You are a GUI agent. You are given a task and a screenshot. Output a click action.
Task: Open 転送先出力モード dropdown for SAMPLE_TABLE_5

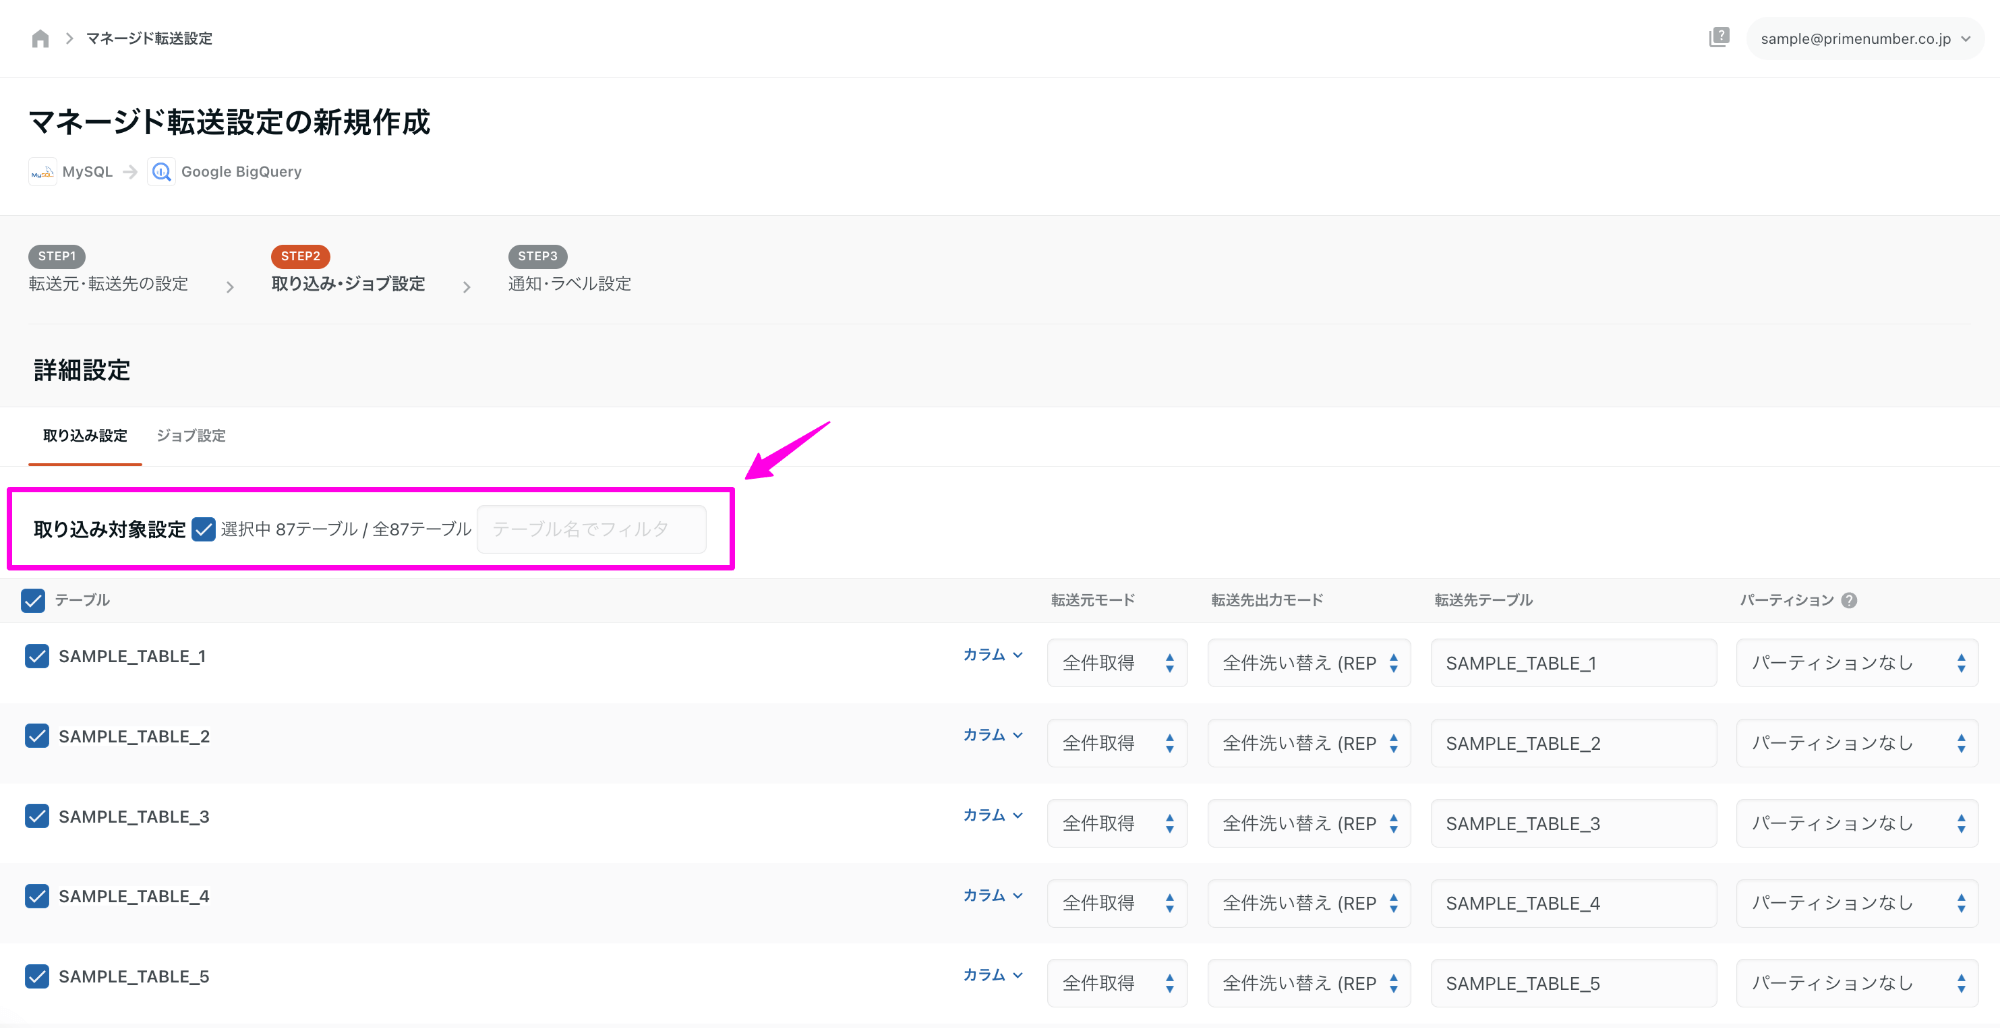[1309, 983]
